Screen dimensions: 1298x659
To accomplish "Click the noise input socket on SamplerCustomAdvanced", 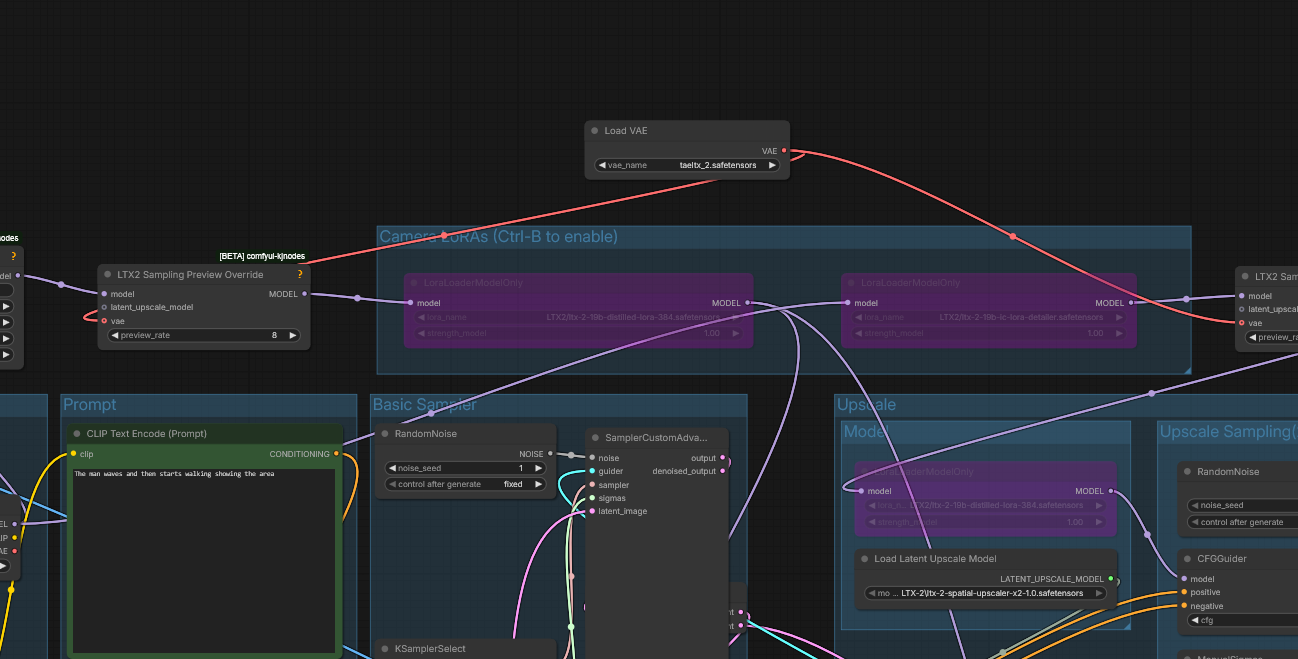I will tap(592, 458).
